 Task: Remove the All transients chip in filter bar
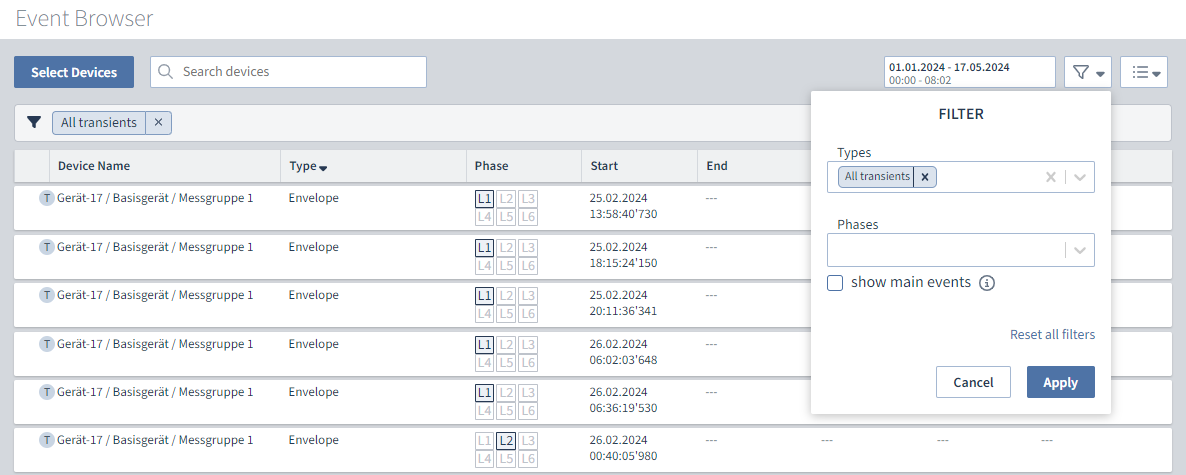pyautogui.click(x=158, y=122)
